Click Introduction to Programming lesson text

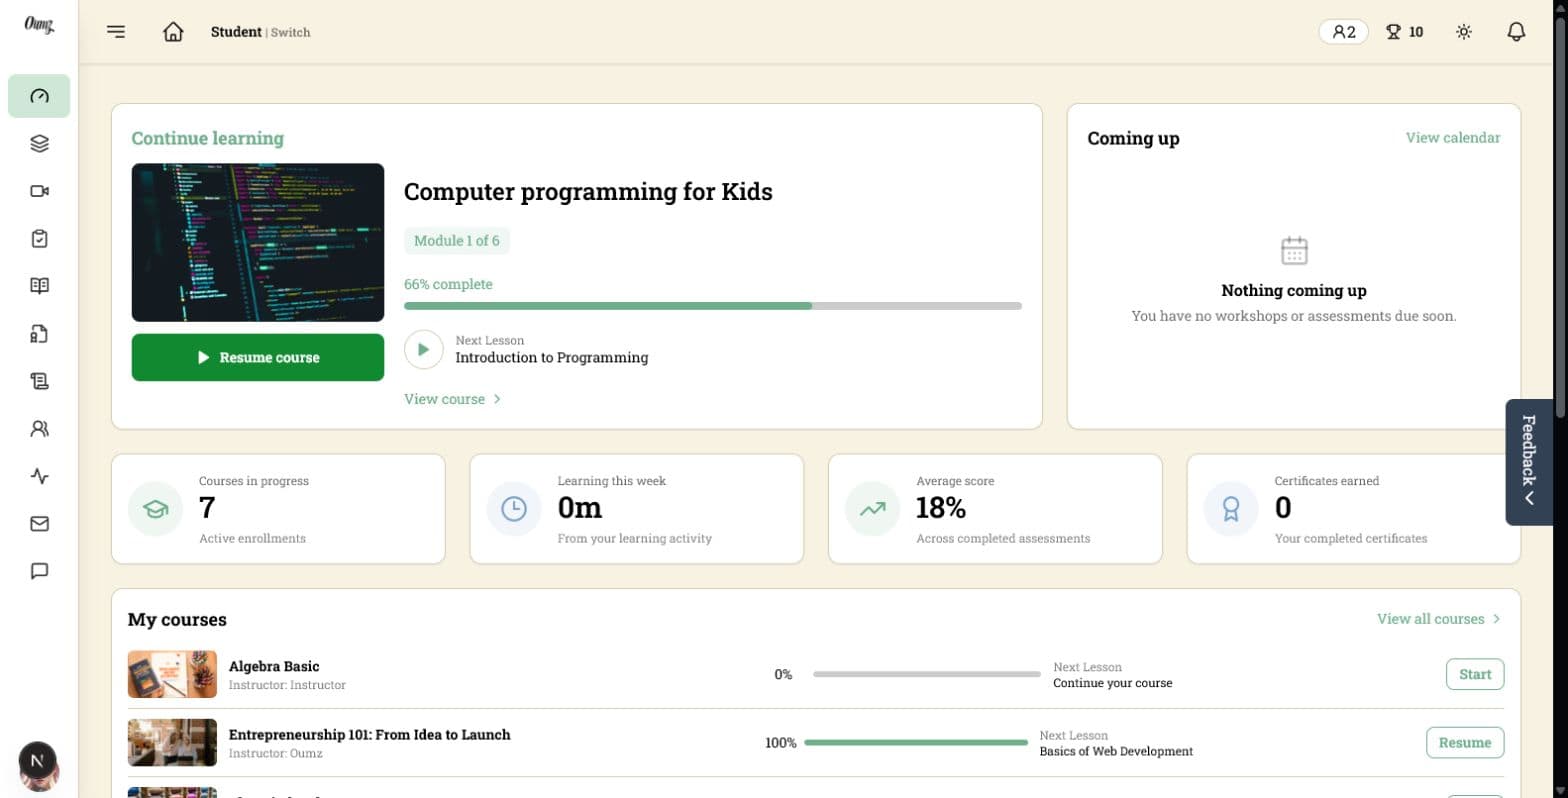552,358
